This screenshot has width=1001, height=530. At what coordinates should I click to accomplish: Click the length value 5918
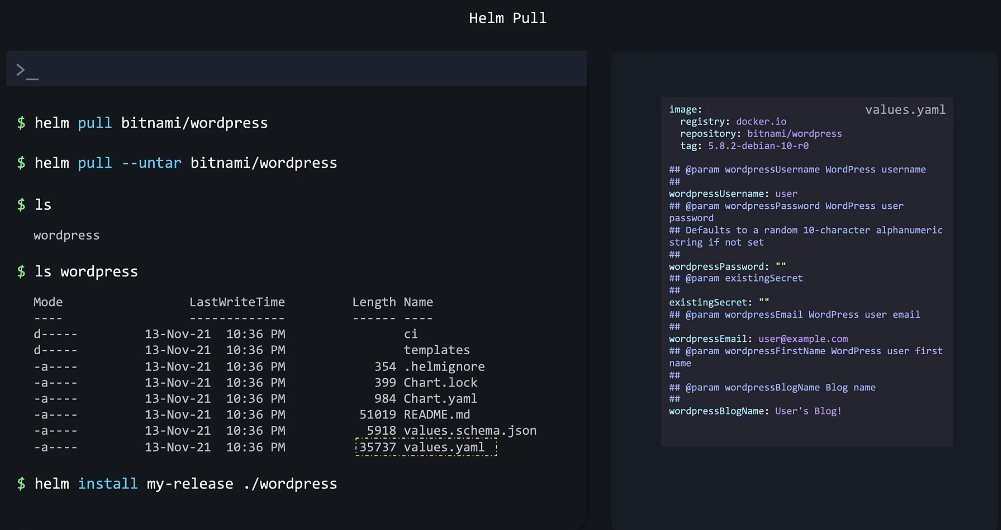[381, 430]
